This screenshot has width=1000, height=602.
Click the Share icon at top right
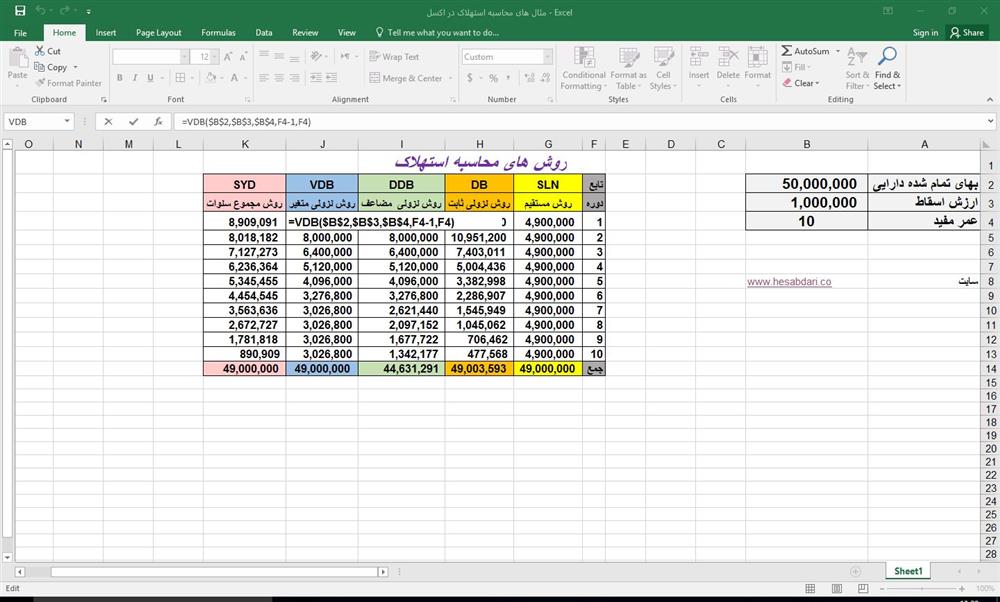coord(966,32)
